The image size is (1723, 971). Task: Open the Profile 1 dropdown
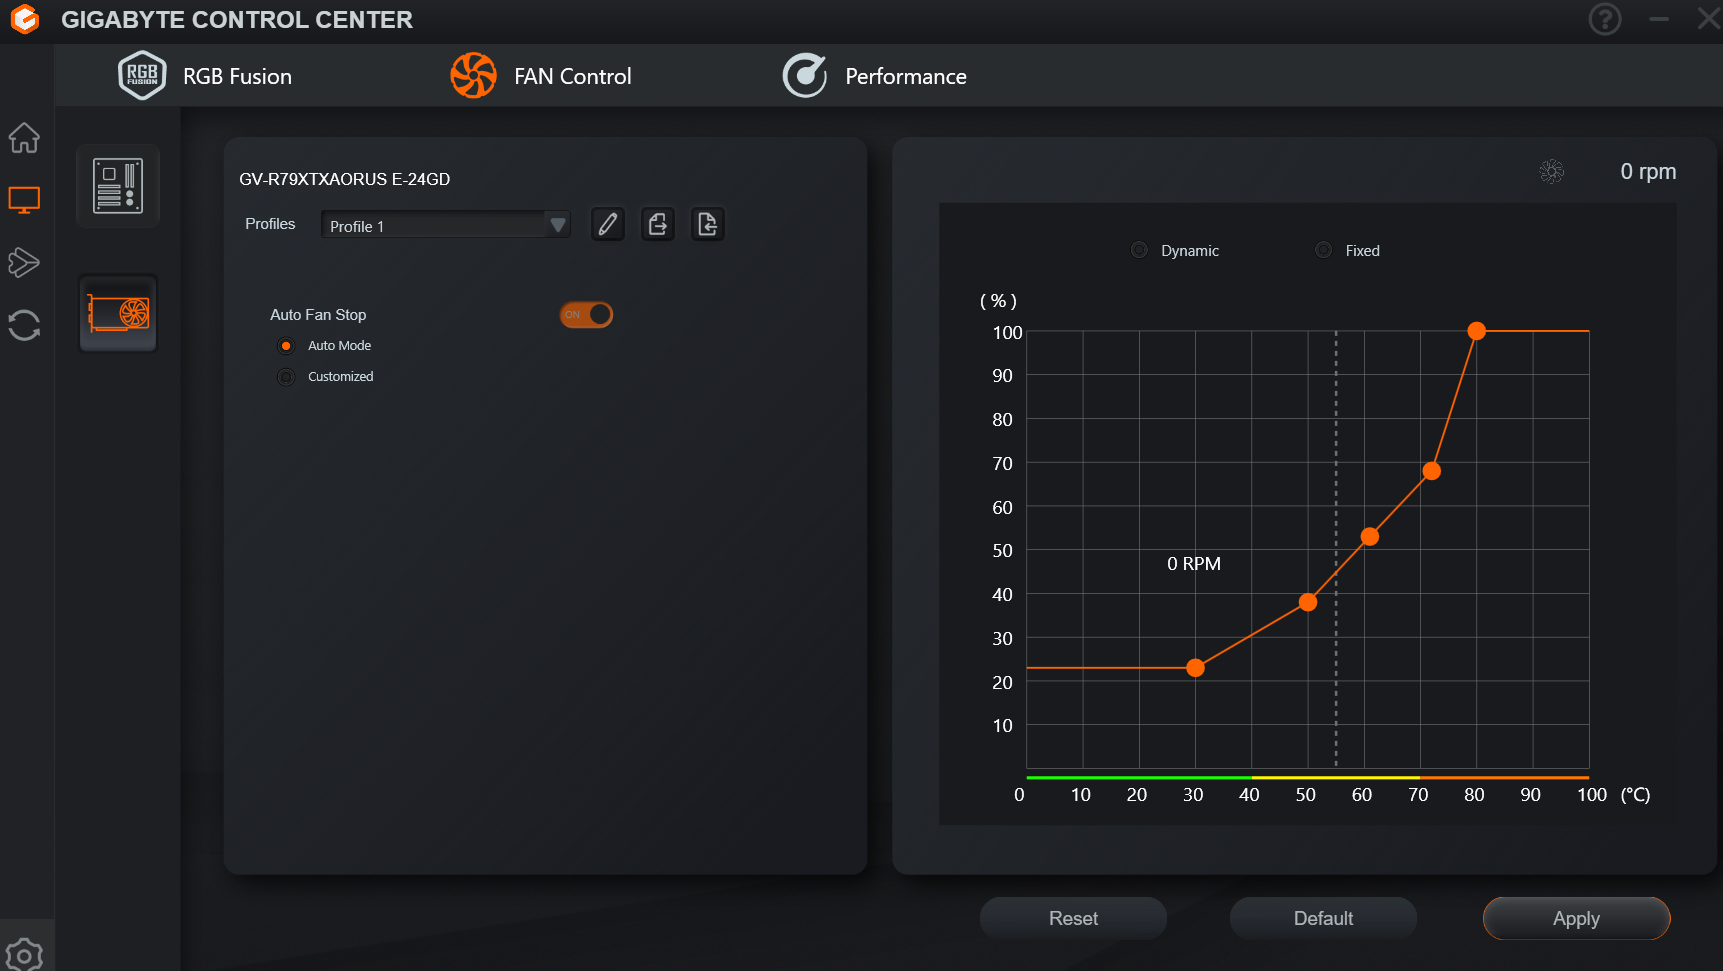pos(445,225)
